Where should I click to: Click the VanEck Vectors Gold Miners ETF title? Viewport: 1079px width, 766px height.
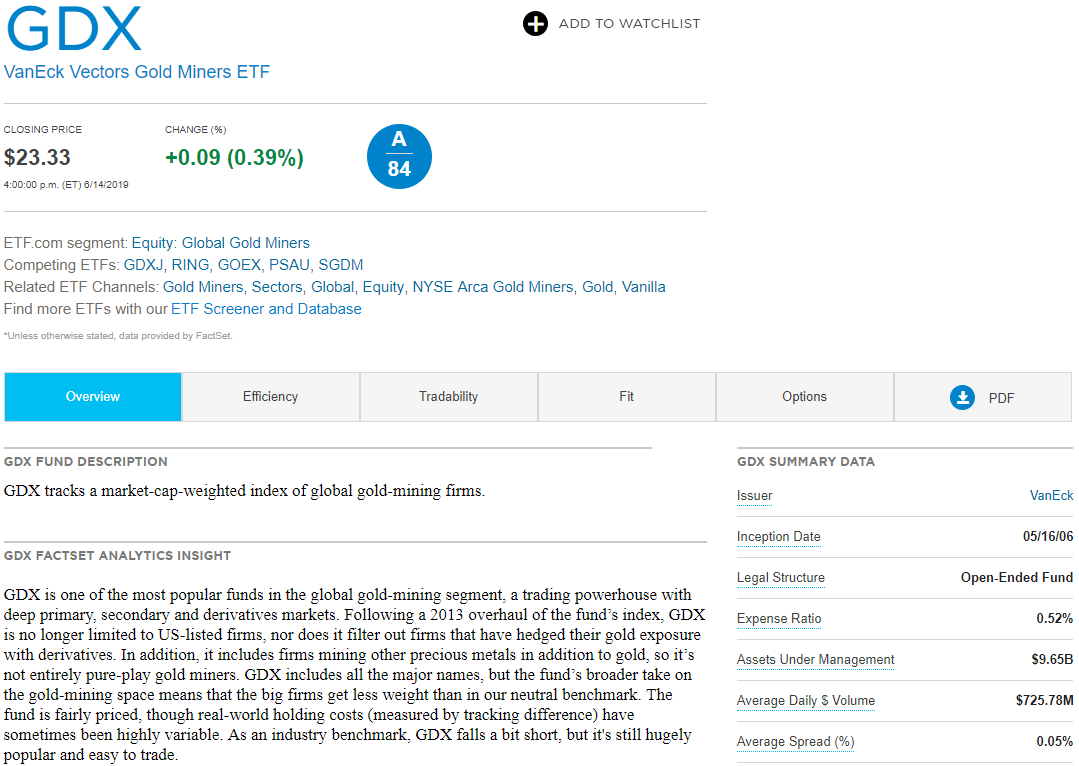137,72
